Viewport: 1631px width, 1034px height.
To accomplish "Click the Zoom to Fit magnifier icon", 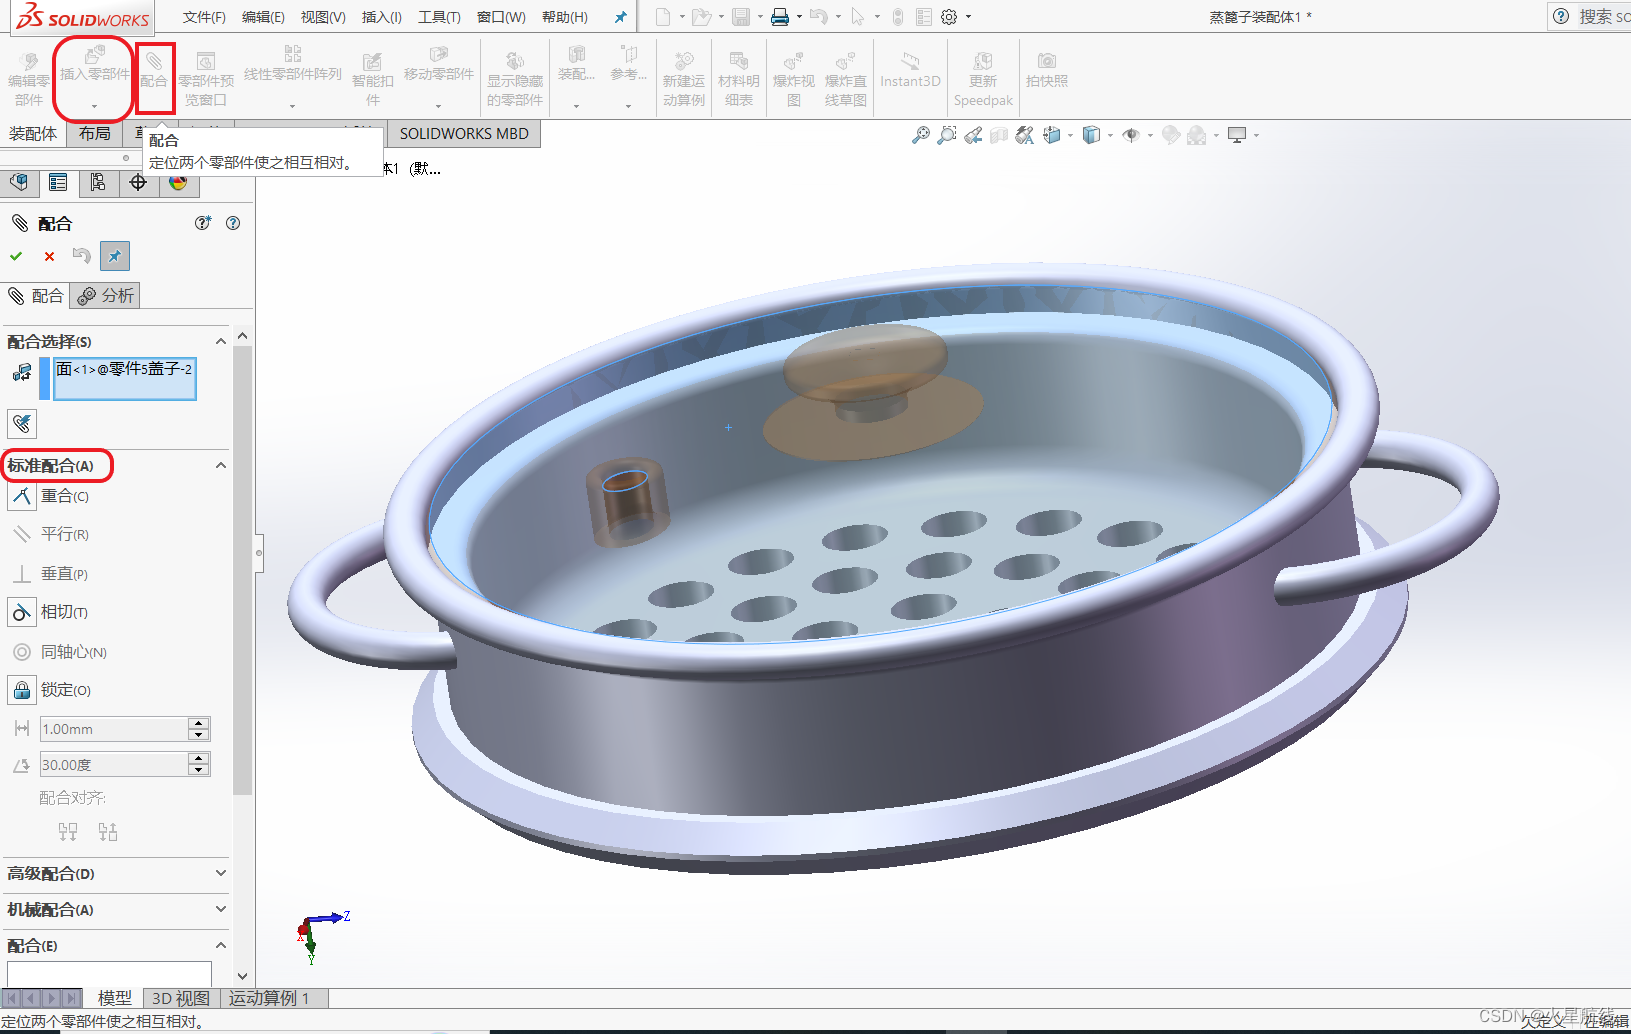I will click(921, 135).
